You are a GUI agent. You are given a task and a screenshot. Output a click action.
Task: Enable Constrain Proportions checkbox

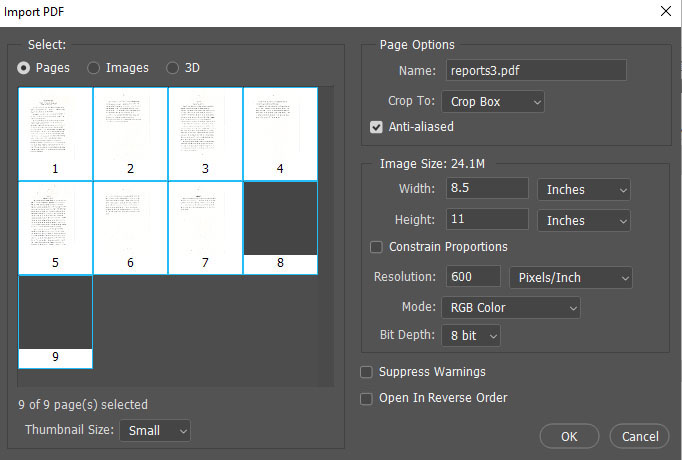(x=376, y=247)
